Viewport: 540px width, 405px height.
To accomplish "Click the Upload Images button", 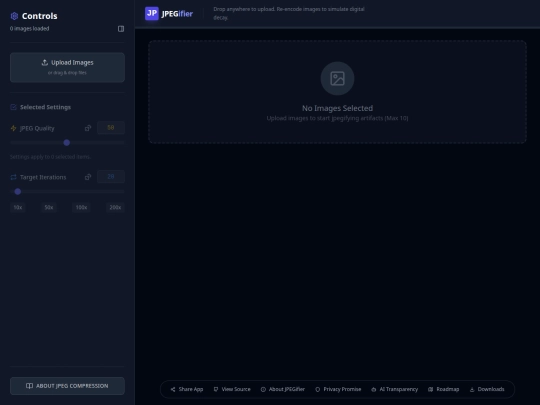I will (x=67, y=68).
